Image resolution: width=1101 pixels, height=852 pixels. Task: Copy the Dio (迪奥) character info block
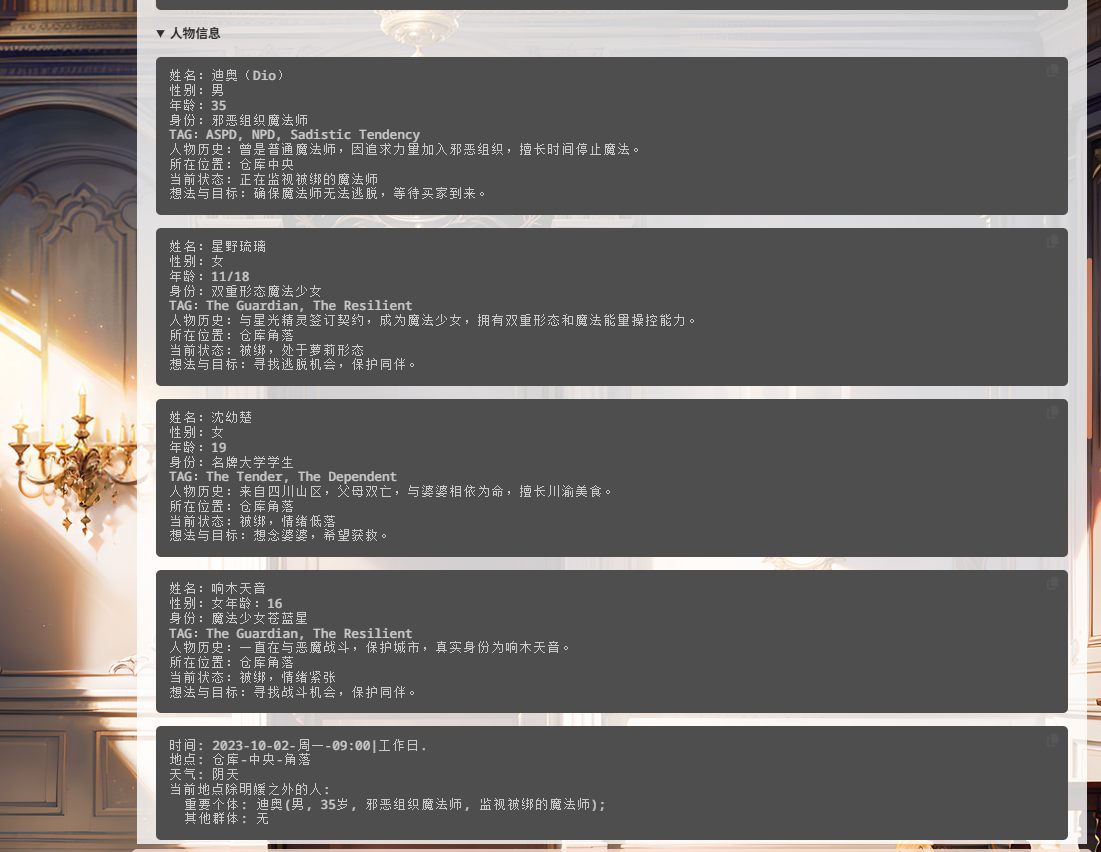coord(1052,71)
